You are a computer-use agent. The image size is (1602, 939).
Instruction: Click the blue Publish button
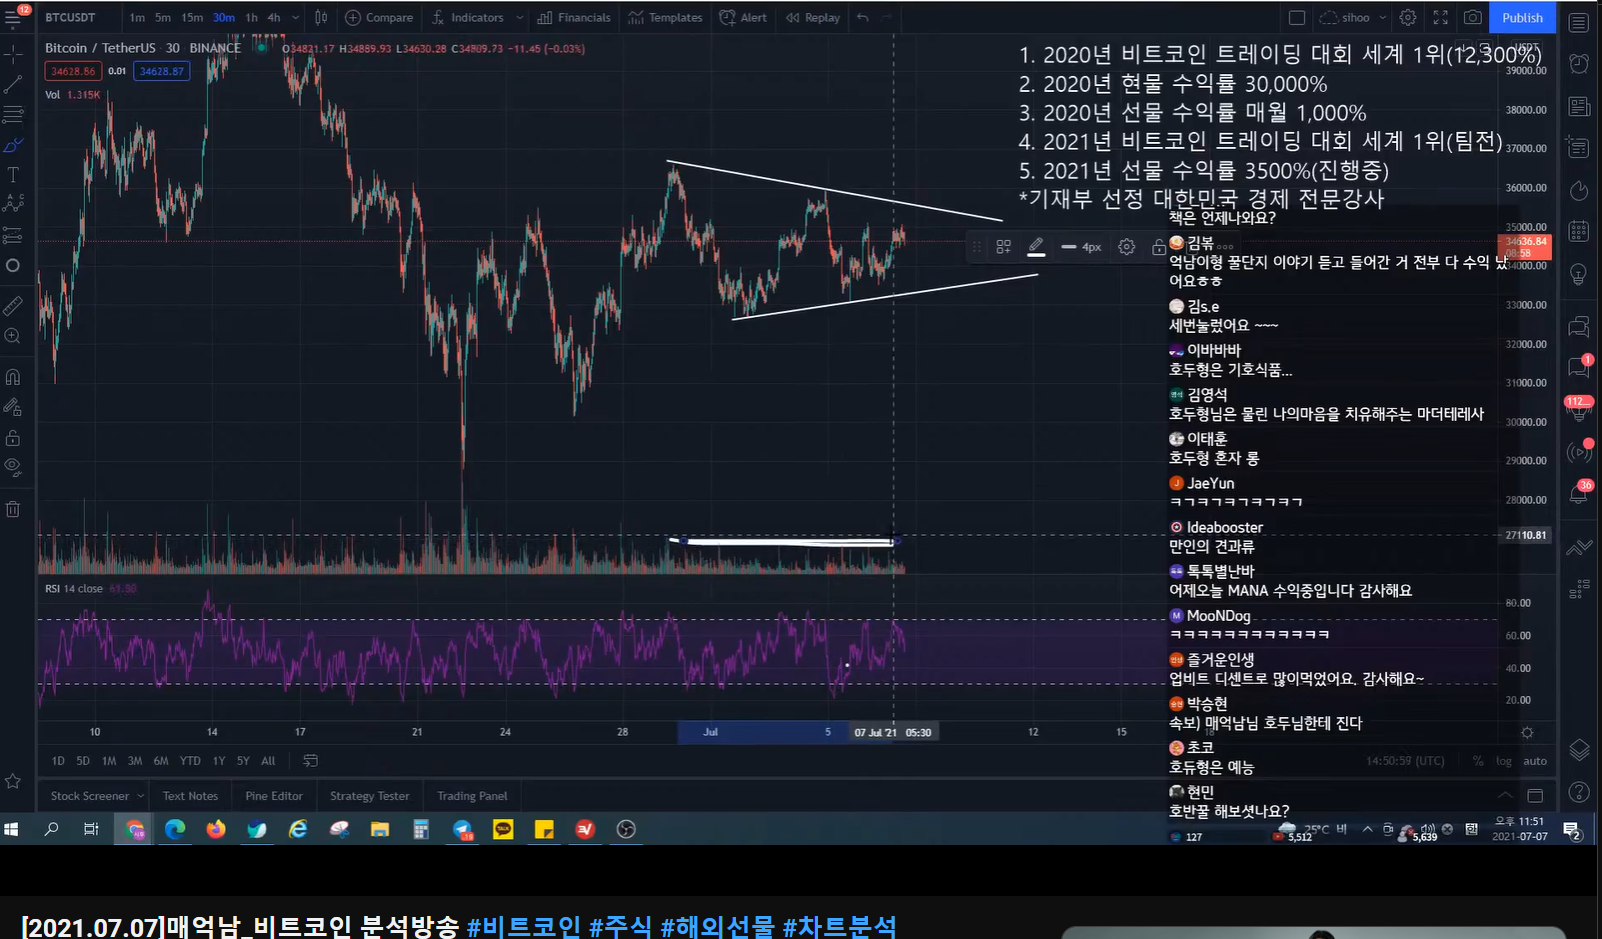(x=1522, y=17)
